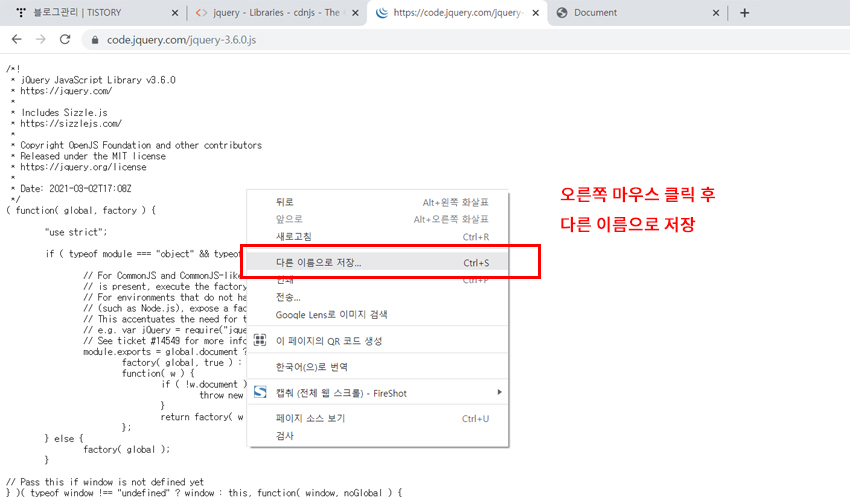Viewport: 850px width, 500px height.
Task: Click the cdnjs tab favicon
Action: (x=201, y=12)
